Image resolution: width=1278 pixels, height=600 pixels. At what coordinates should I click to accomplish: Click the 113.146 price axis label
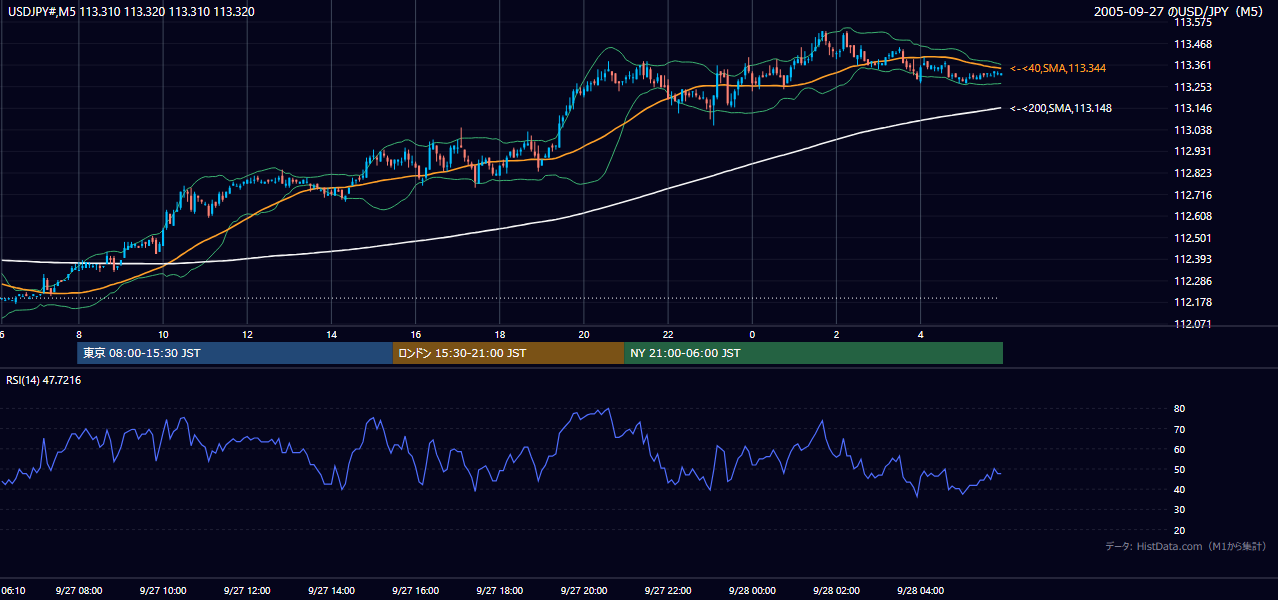click(x=1193, y=108)
